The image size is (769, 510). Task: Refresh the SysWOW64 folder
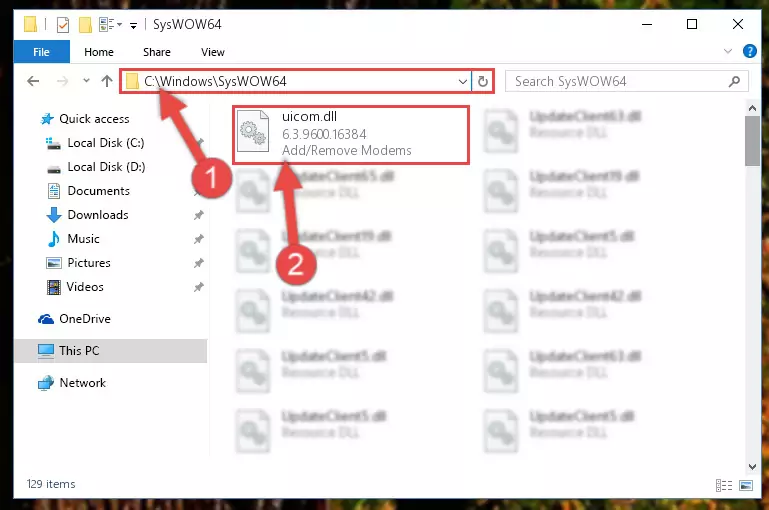483,81
